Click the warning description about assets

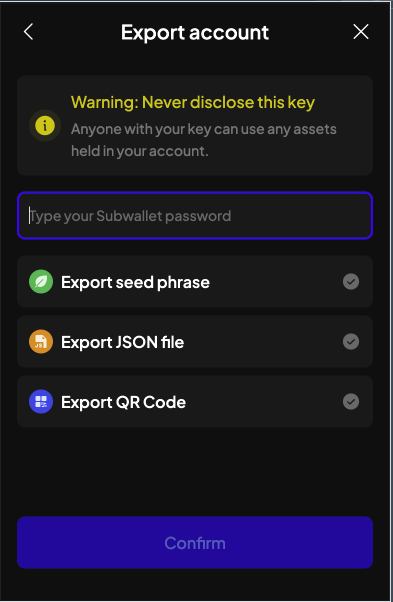203,140
